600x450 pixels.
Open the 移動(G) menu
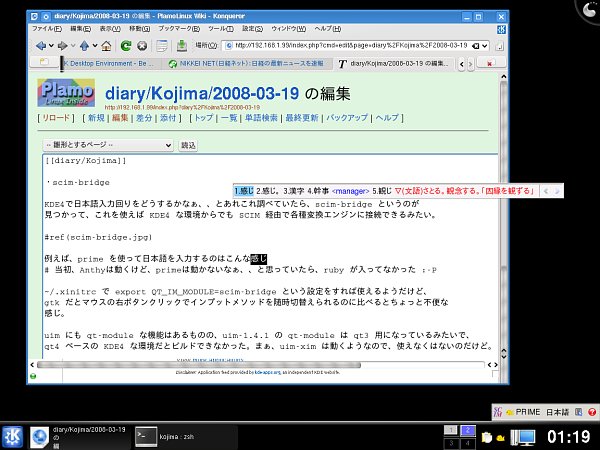[139, 29]
